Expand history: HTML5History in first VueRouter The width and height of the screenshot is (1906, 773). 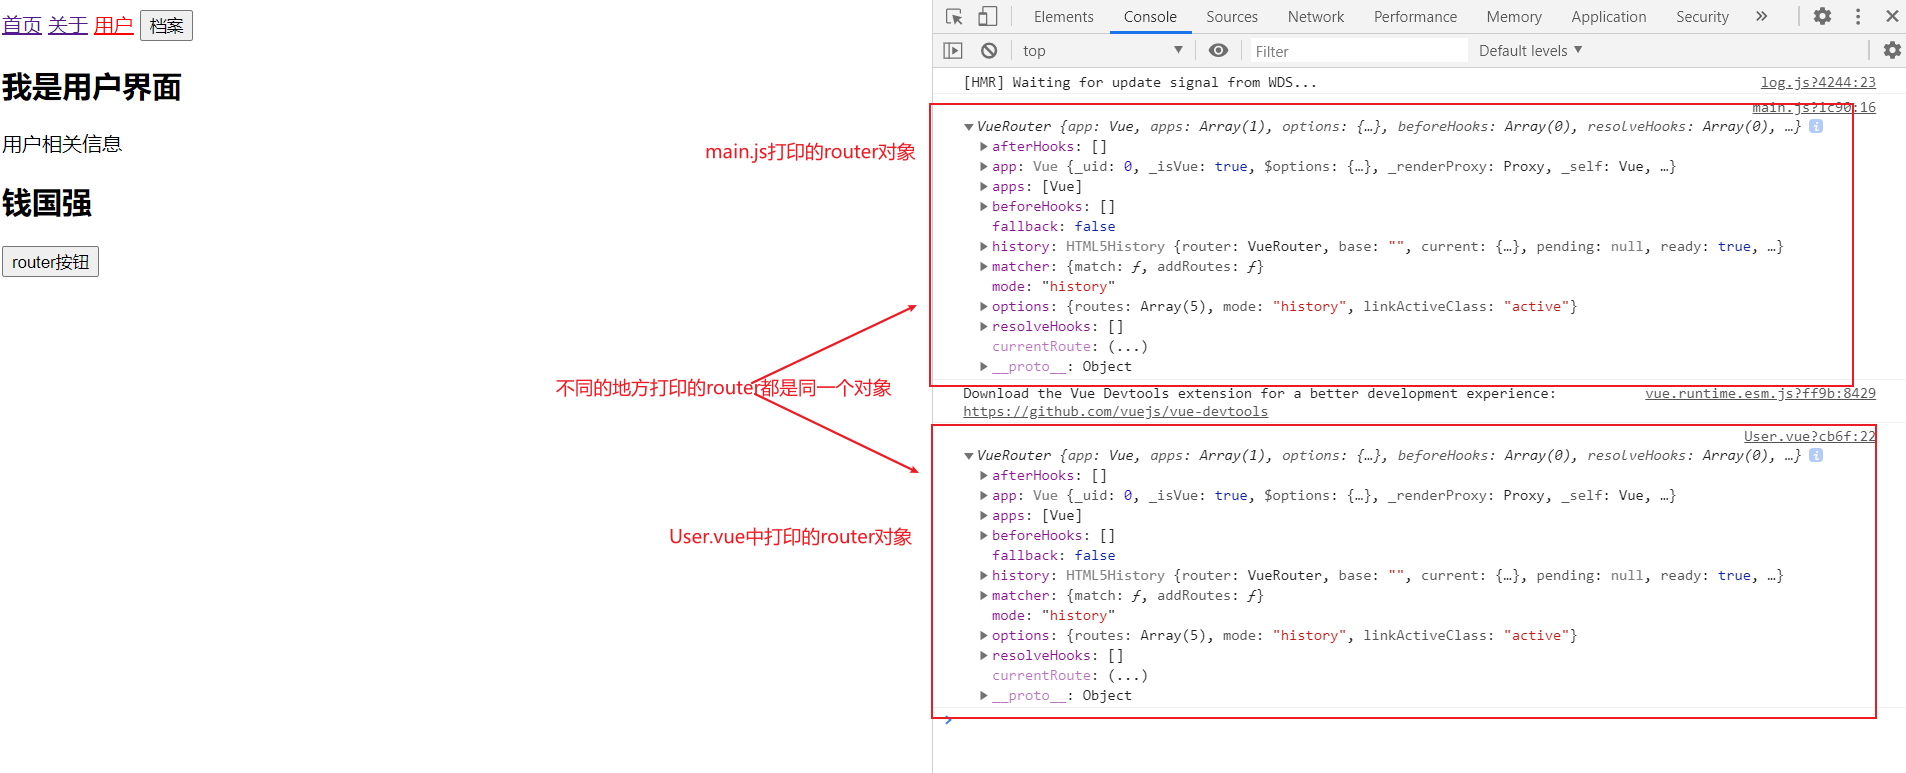point(984,247)
